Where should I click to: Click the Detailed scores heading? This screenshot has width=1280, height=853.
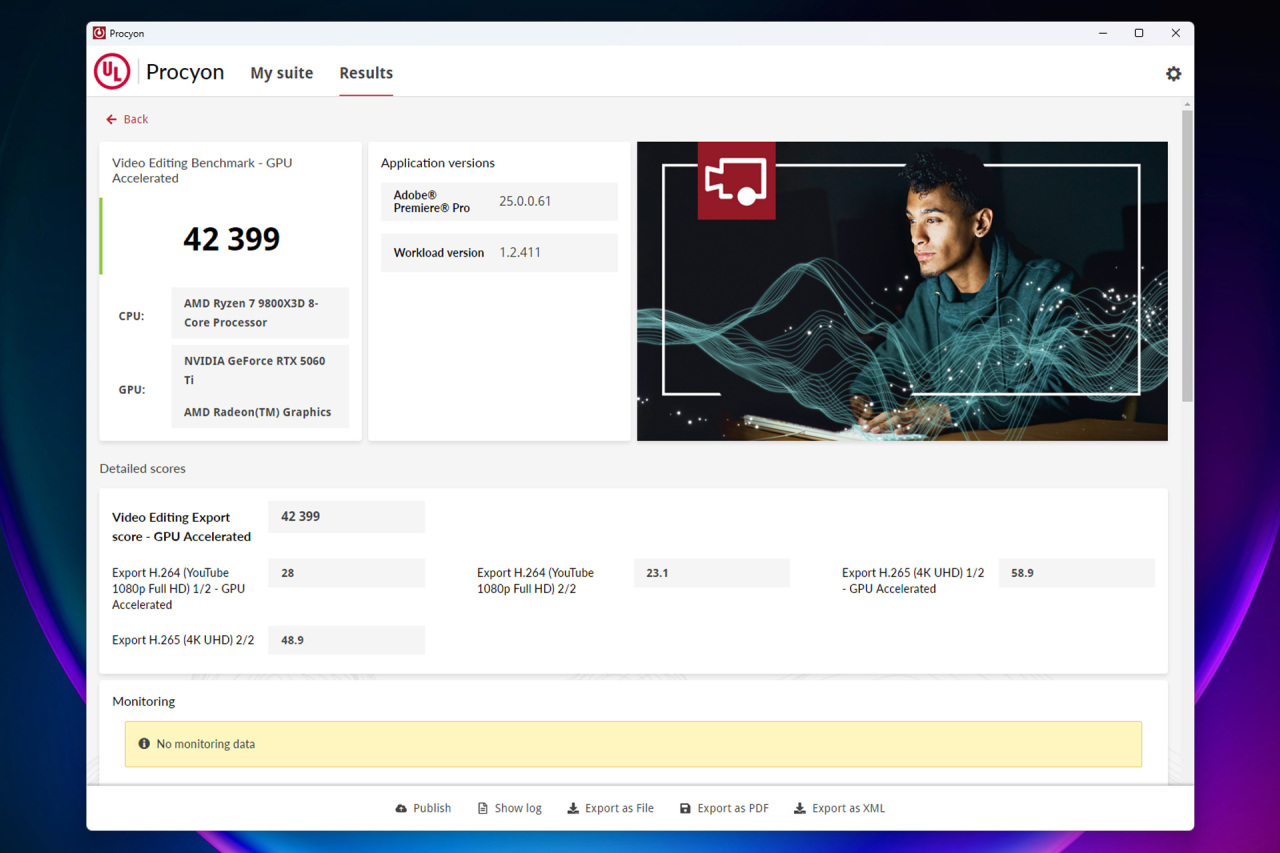click(x=142, y=468)
